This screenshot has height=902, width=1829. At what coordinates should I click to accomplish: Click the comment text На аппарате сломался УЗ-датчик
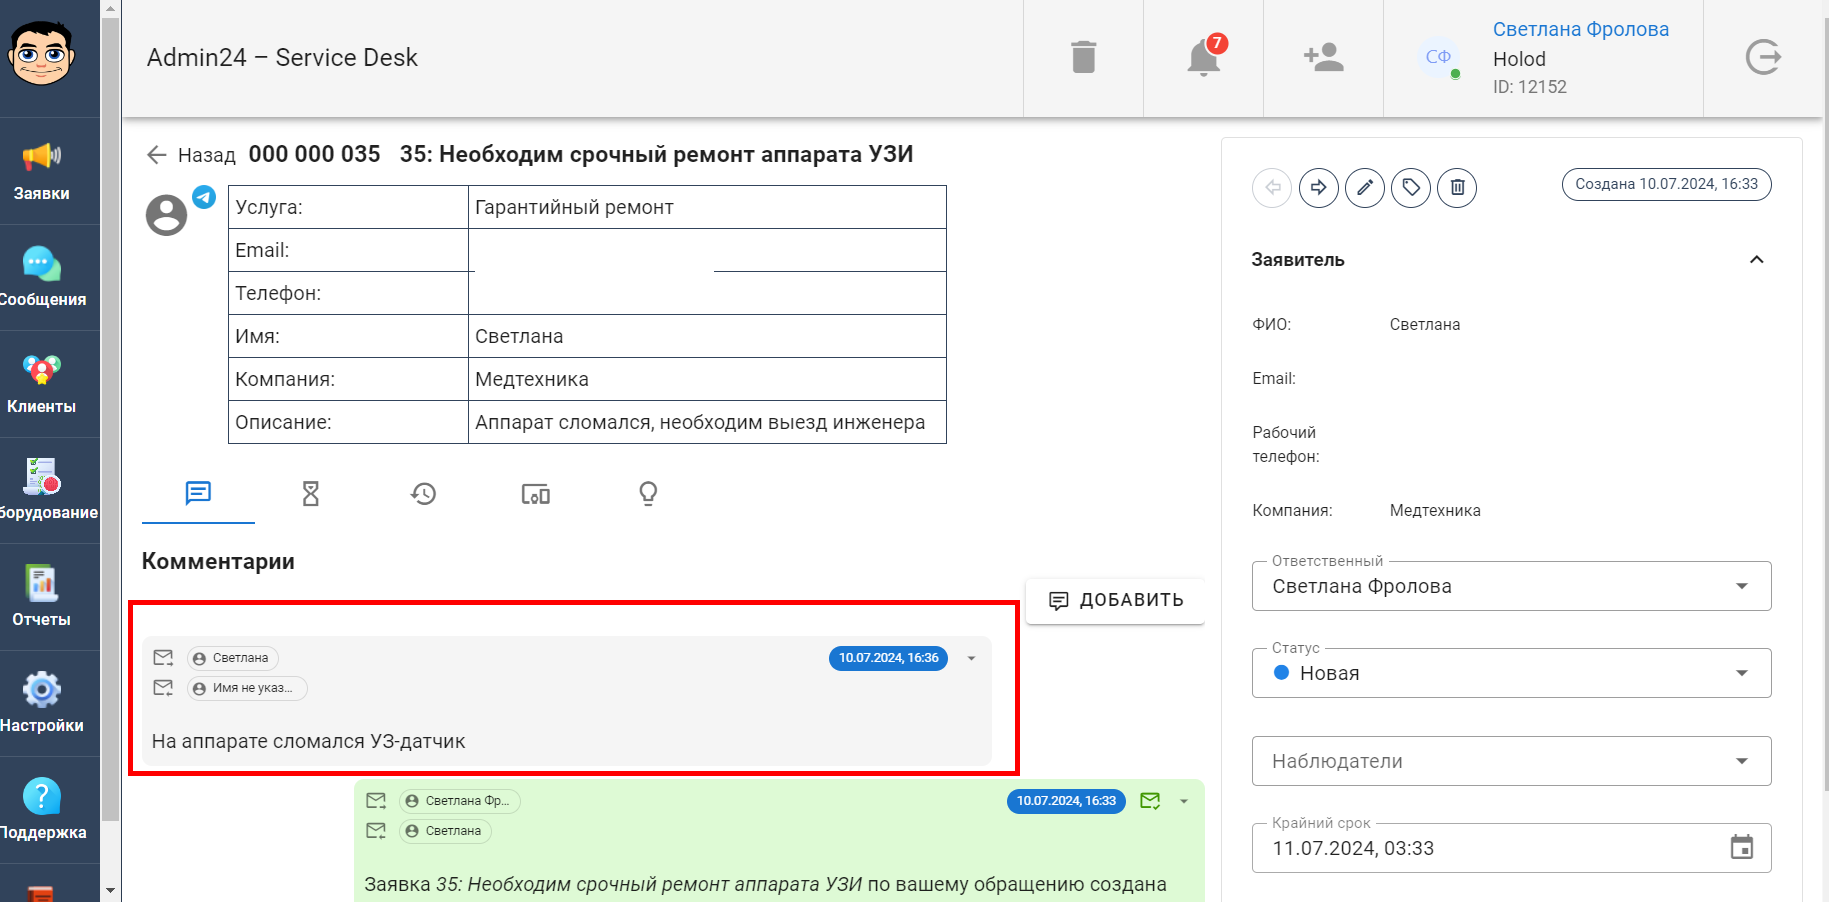(308, 741)
